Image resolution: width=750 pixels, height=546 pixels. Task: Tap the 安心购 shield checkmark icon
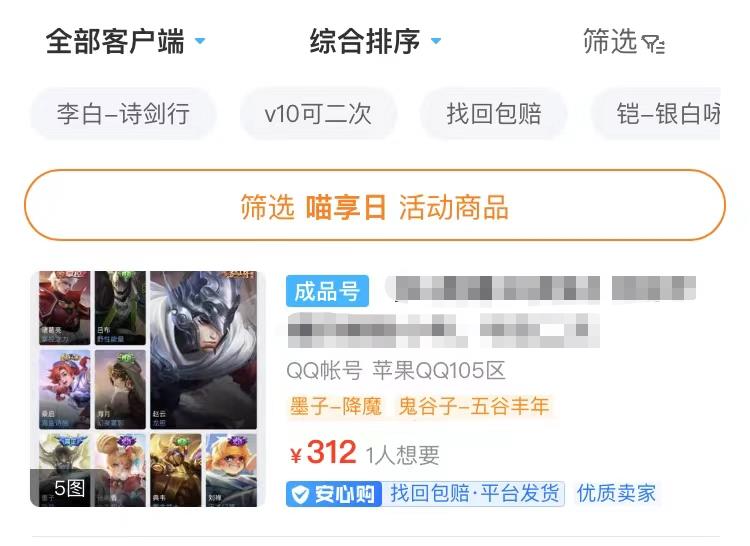(x=300, y=494)
